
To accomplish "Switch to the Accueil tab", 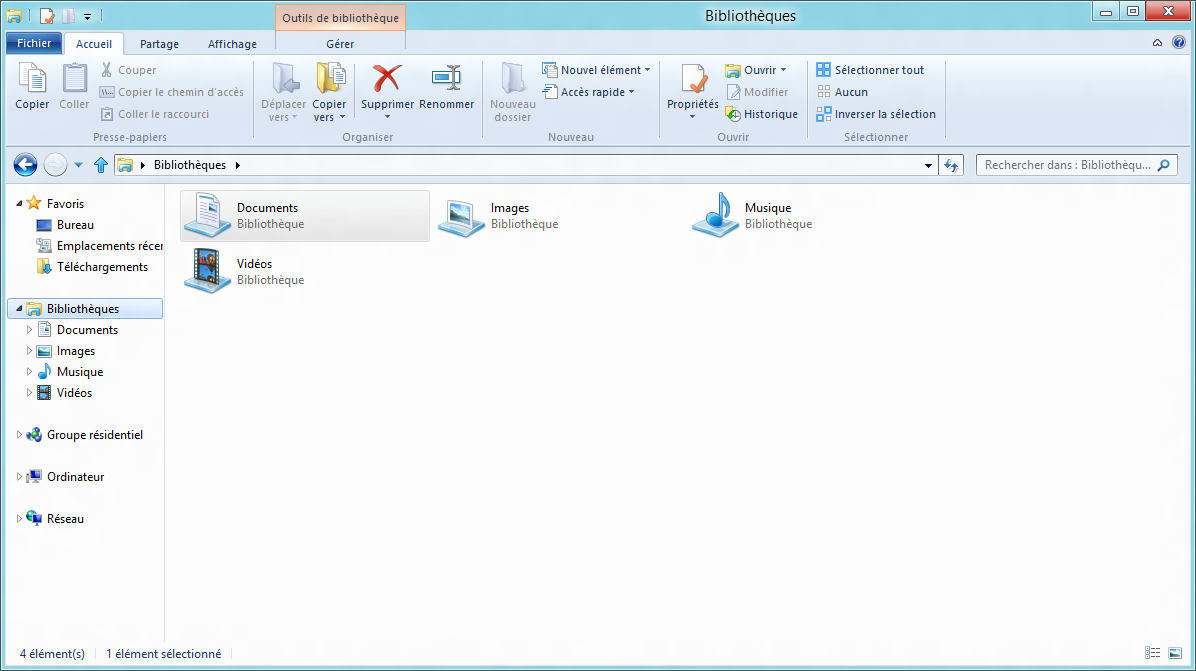I will (94, 43).
